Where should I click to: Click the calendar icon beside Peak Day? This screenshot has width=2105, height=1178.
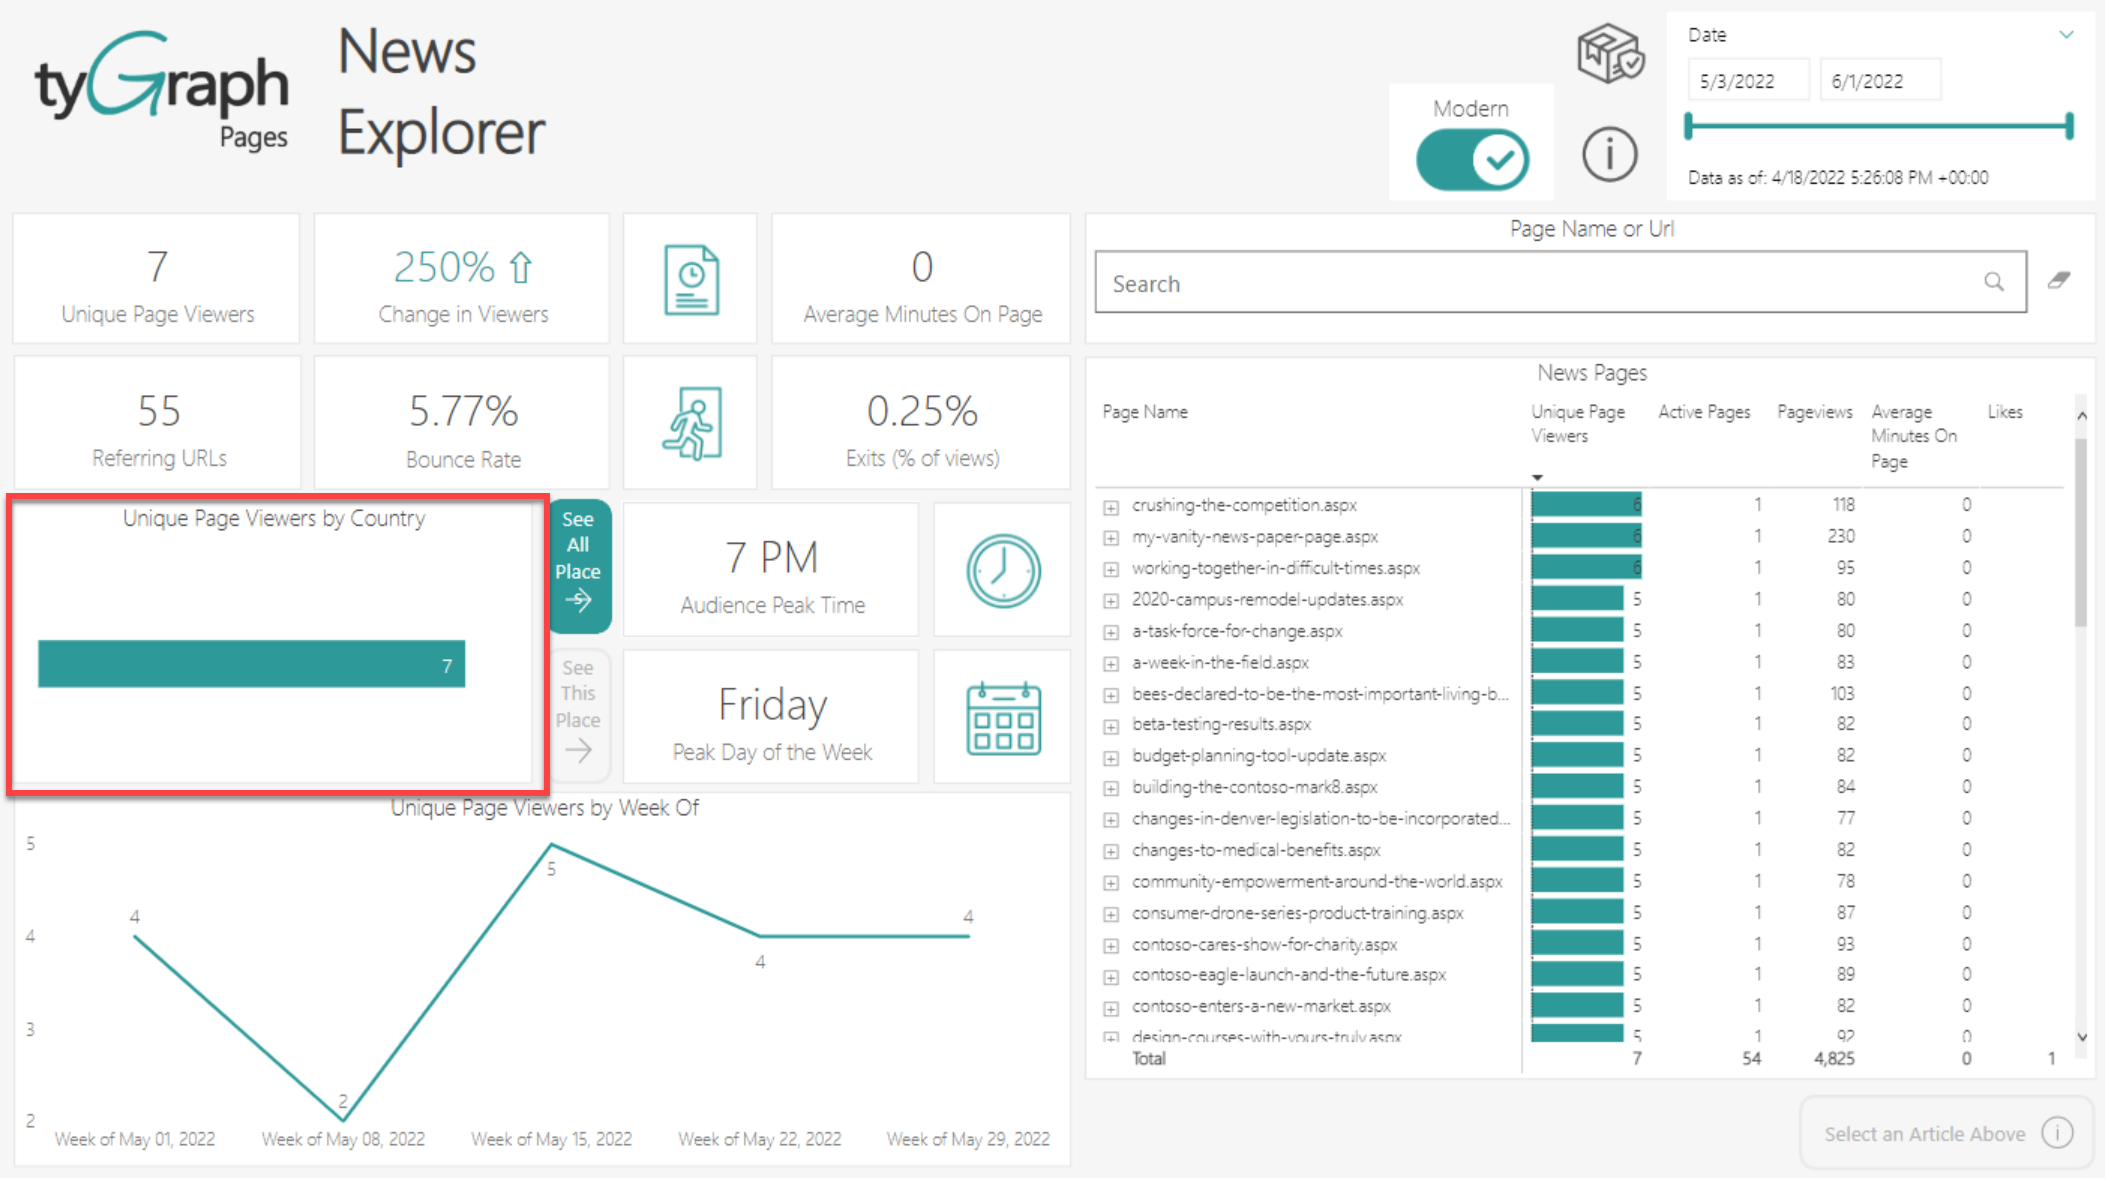1003,718
